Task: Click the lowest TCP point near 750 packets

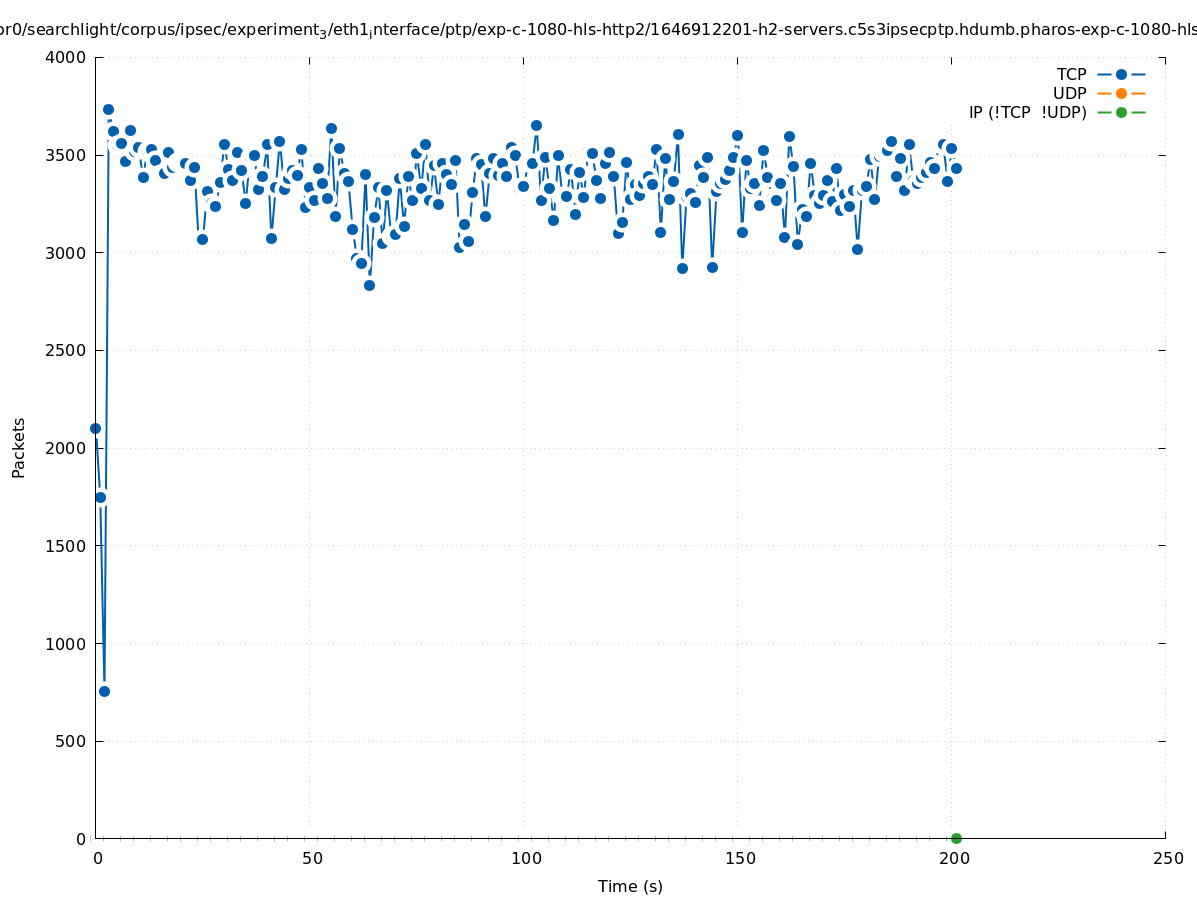Action: click(104, 691)
